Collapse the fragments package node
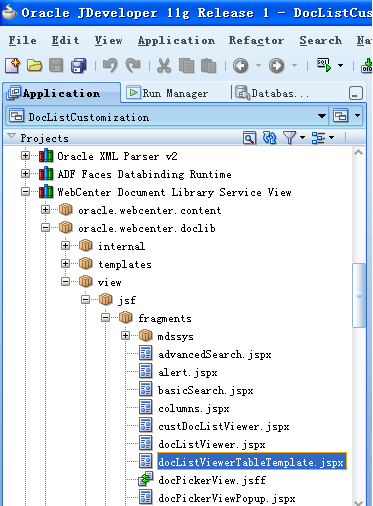The height and width of the screenshot is (506, 373). point(105,318)
